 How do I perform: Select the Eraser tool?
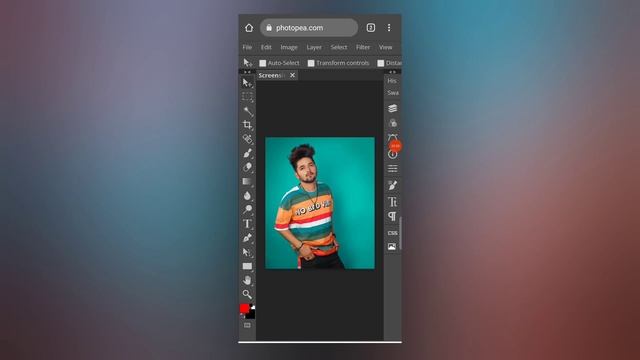click(x=247, y=167)
